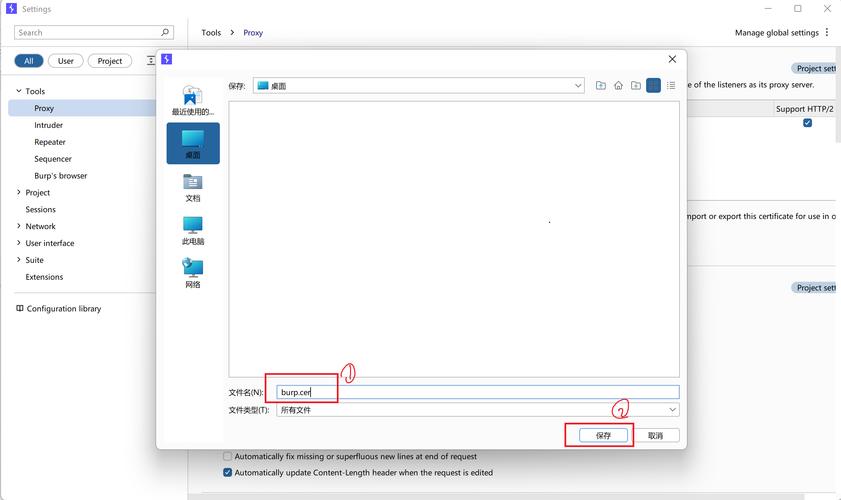
Task: Click Manage global settings
Action: 777,33
